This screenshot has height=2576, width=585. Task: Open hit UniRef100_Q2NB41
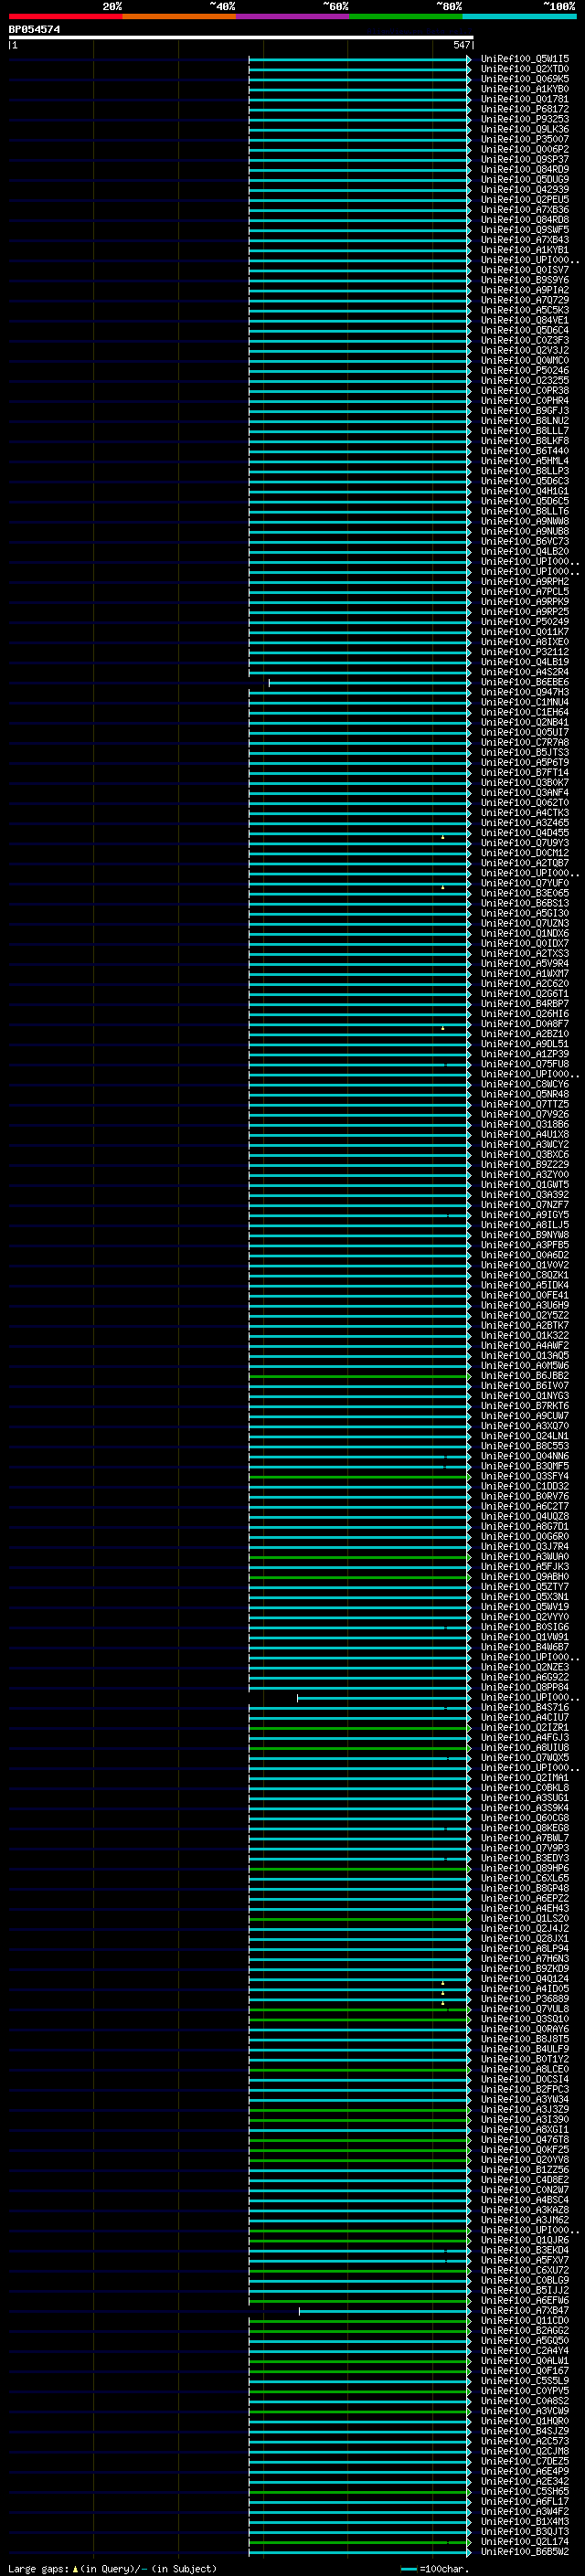[525, 722]
